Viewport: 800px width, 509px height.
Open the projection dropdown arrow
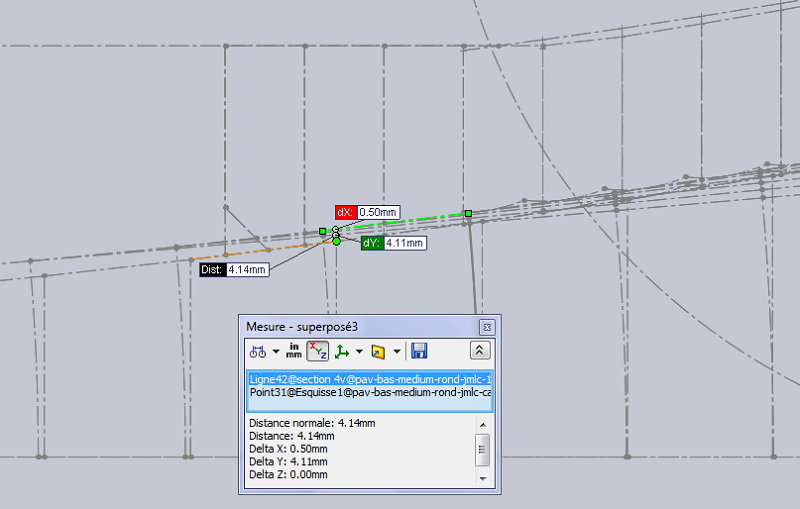(396, 351)
